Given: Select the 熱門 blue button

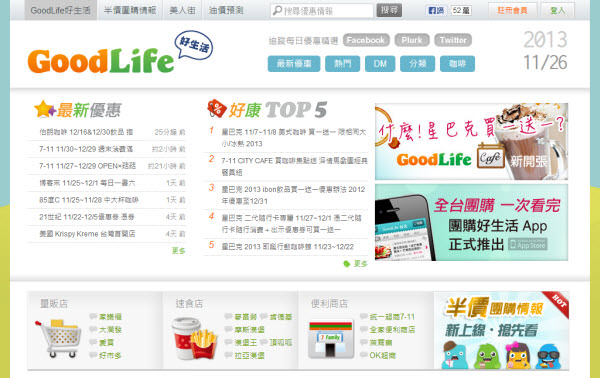Looking at the screenshot, I should pyautogui.click(x=342, y=64).
